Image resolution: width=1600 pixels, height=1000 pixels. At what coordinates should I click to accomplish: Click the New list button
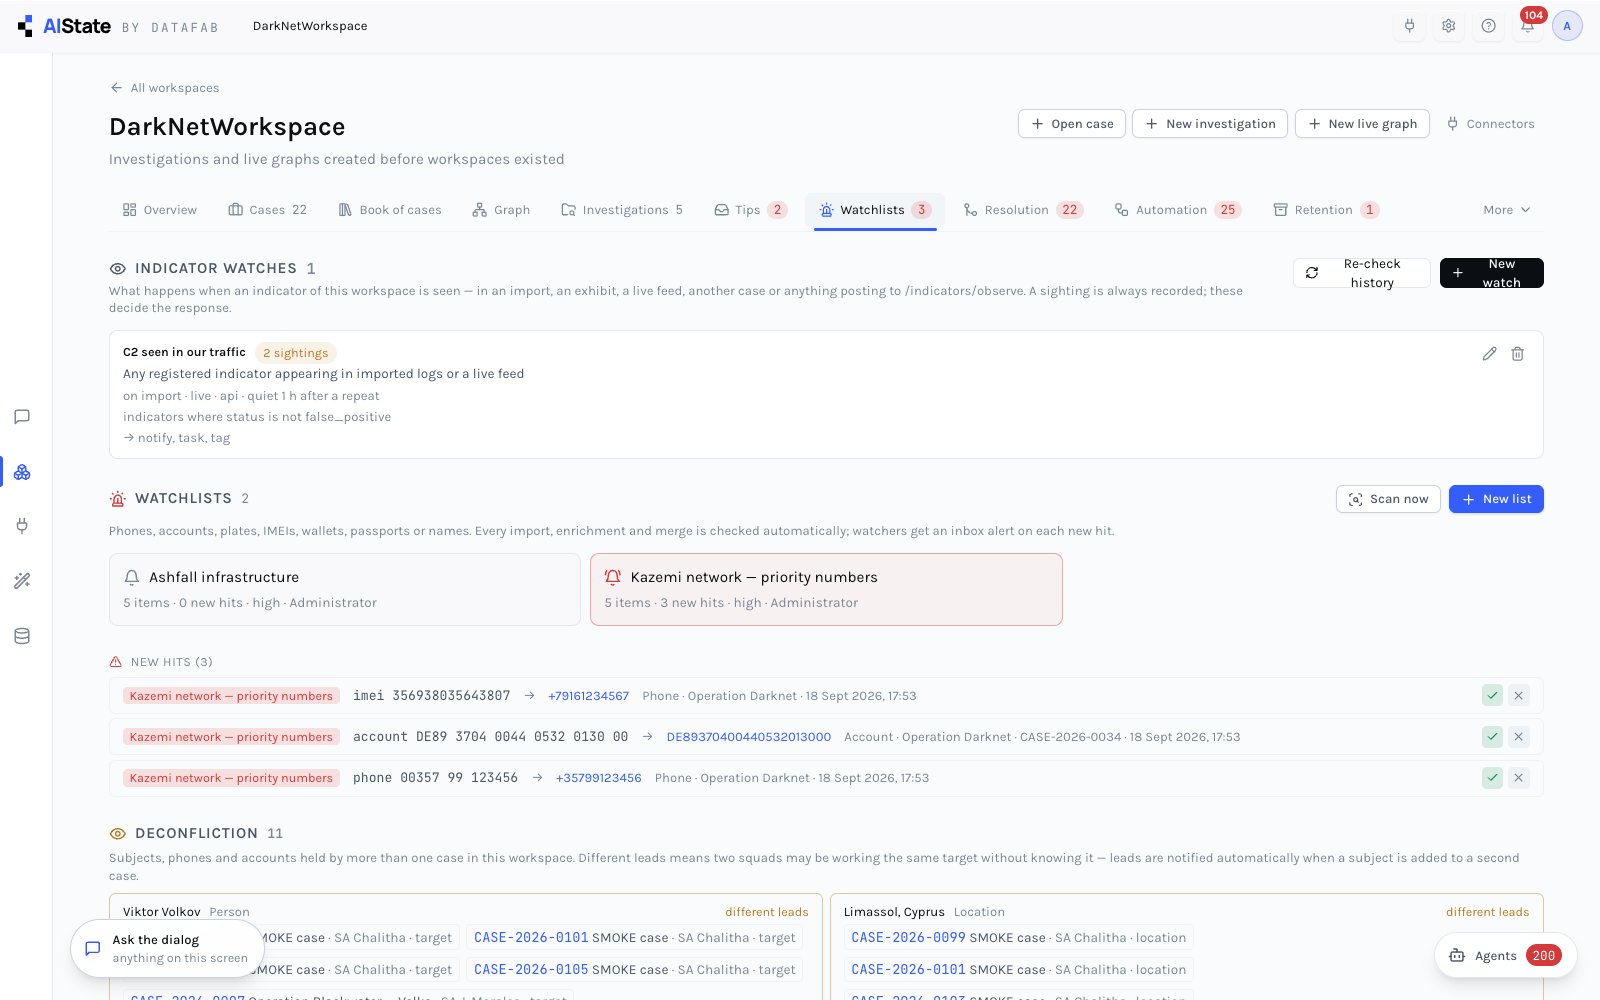1496,499
